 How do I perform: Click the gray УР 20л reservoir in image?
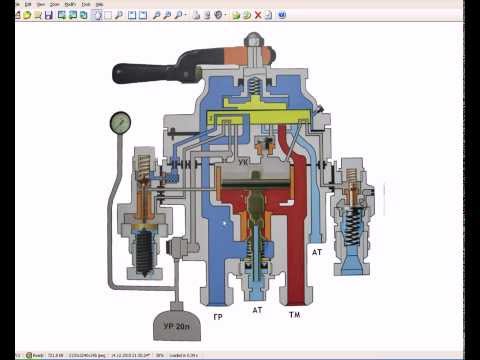[177, 326]
